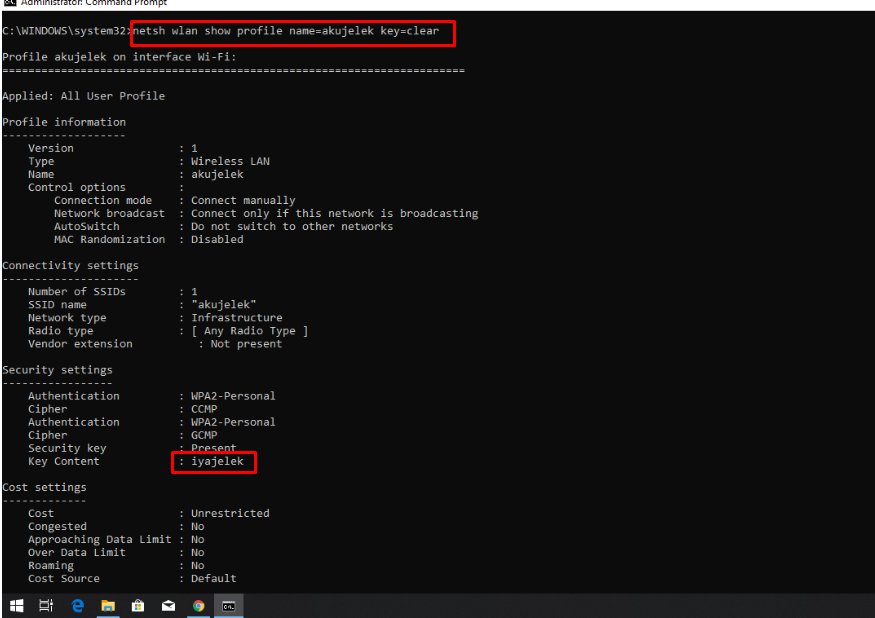Click the SSID name value "akujelek"
Image resolution: width=875 pixels, height=618 pixels.
pos(224,305)
